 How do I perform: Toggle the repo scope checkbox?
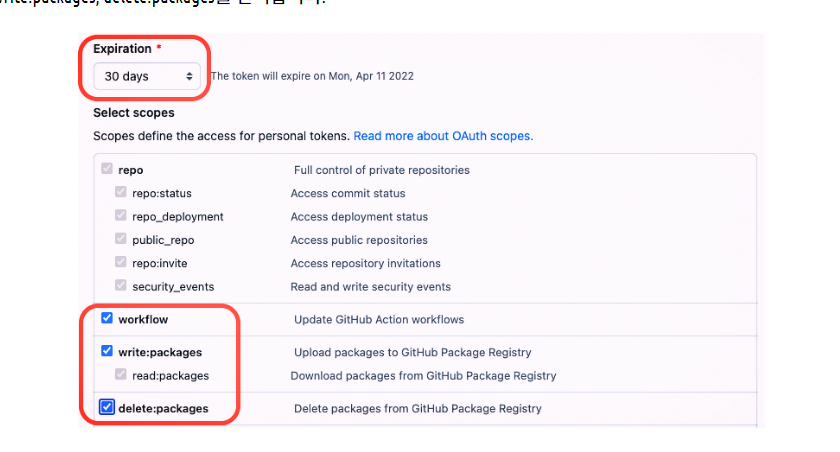[107, 170]
